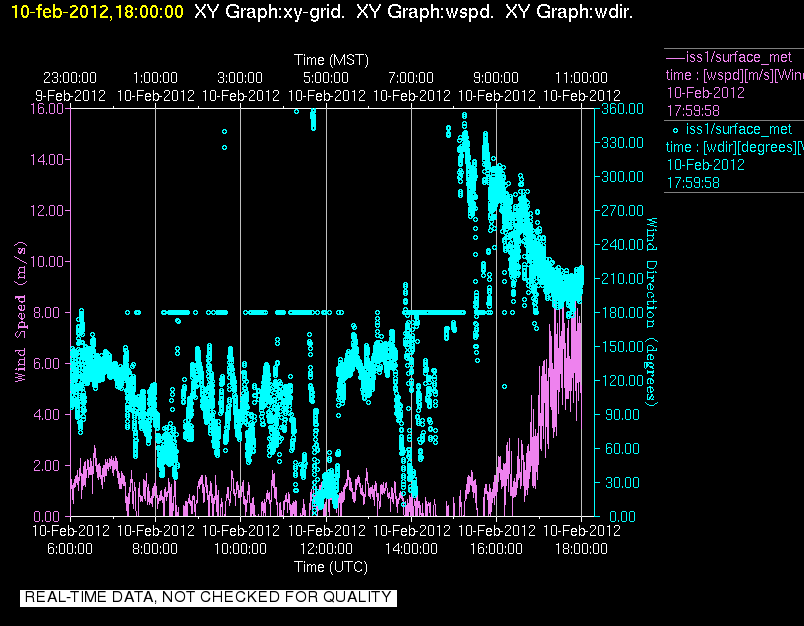Click the 60.00 wind direction tick label
Viewport: 804px width, 626px height.
click(x=622, y=449)
